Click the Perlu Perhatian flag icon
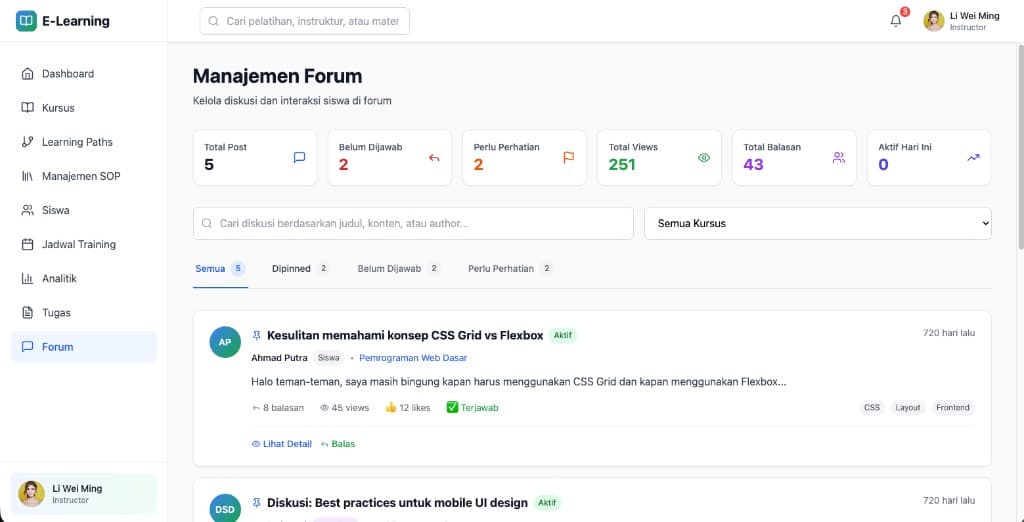The height and width of the screenshot is (522, 1024). (568, 157)
